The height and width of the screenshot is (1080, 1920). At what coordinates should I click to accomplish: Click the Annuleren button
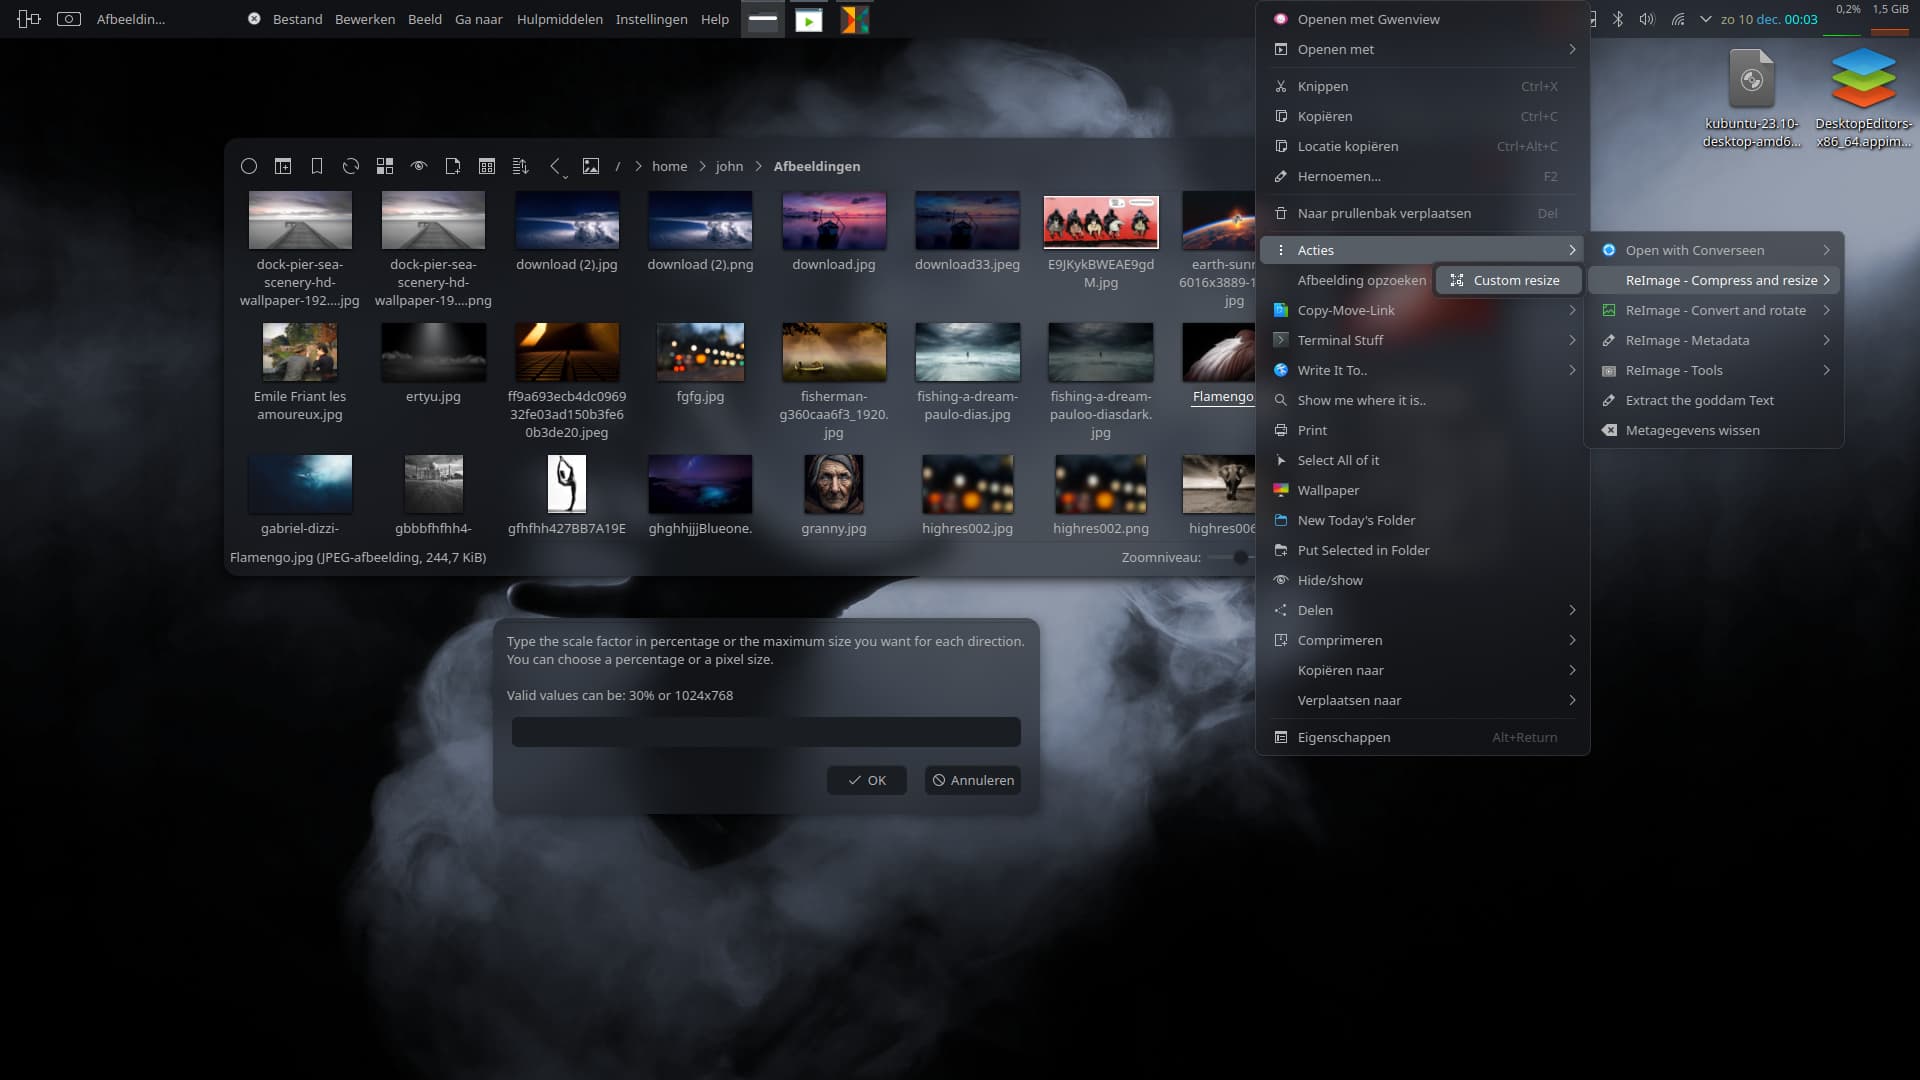(972, 780)
